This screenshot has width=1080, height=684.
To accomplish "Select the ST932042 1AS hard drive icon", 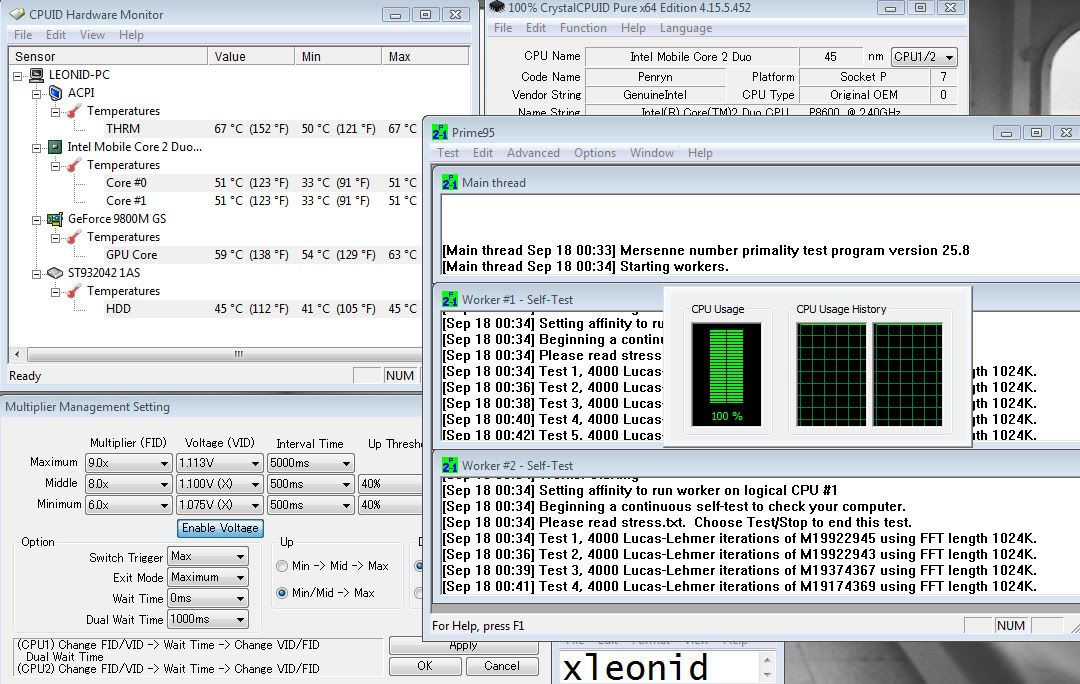I will click(55, 273).
